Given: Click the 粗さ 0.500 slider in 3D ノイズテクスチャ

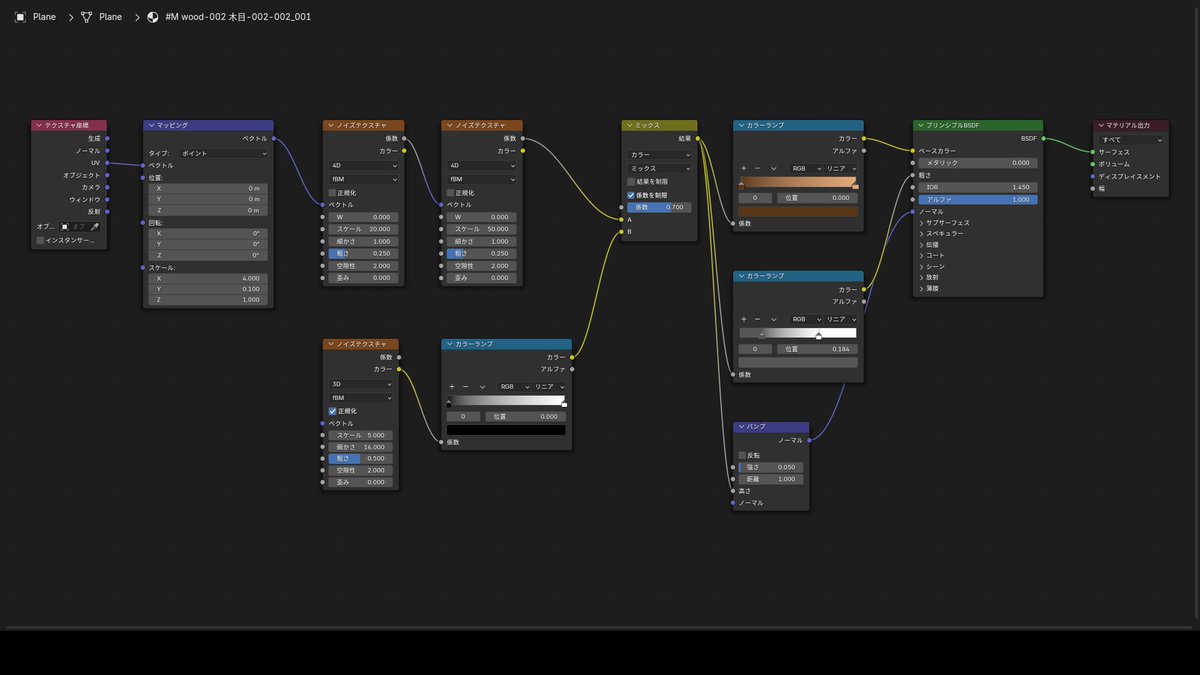Looking at the screenshot, I should click(363, 458).
